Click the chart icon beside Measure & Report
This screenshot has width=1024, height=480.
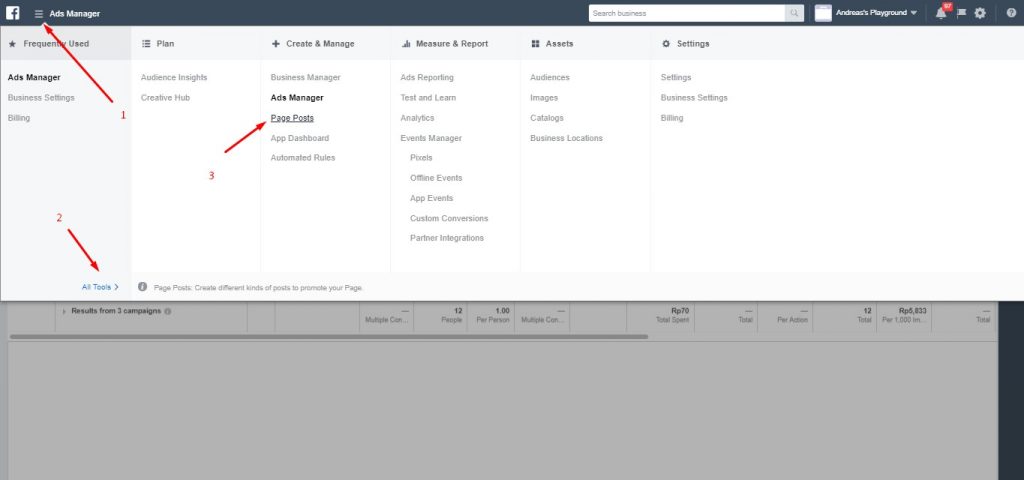[x=406, y=44]
